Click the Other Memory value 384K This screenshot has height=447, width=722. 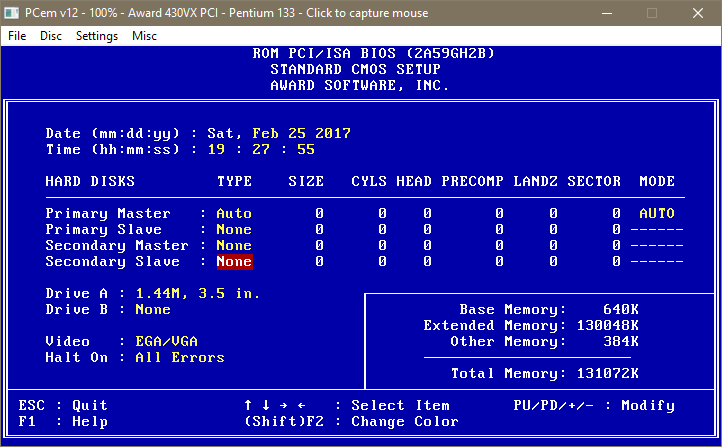(621, 341)
